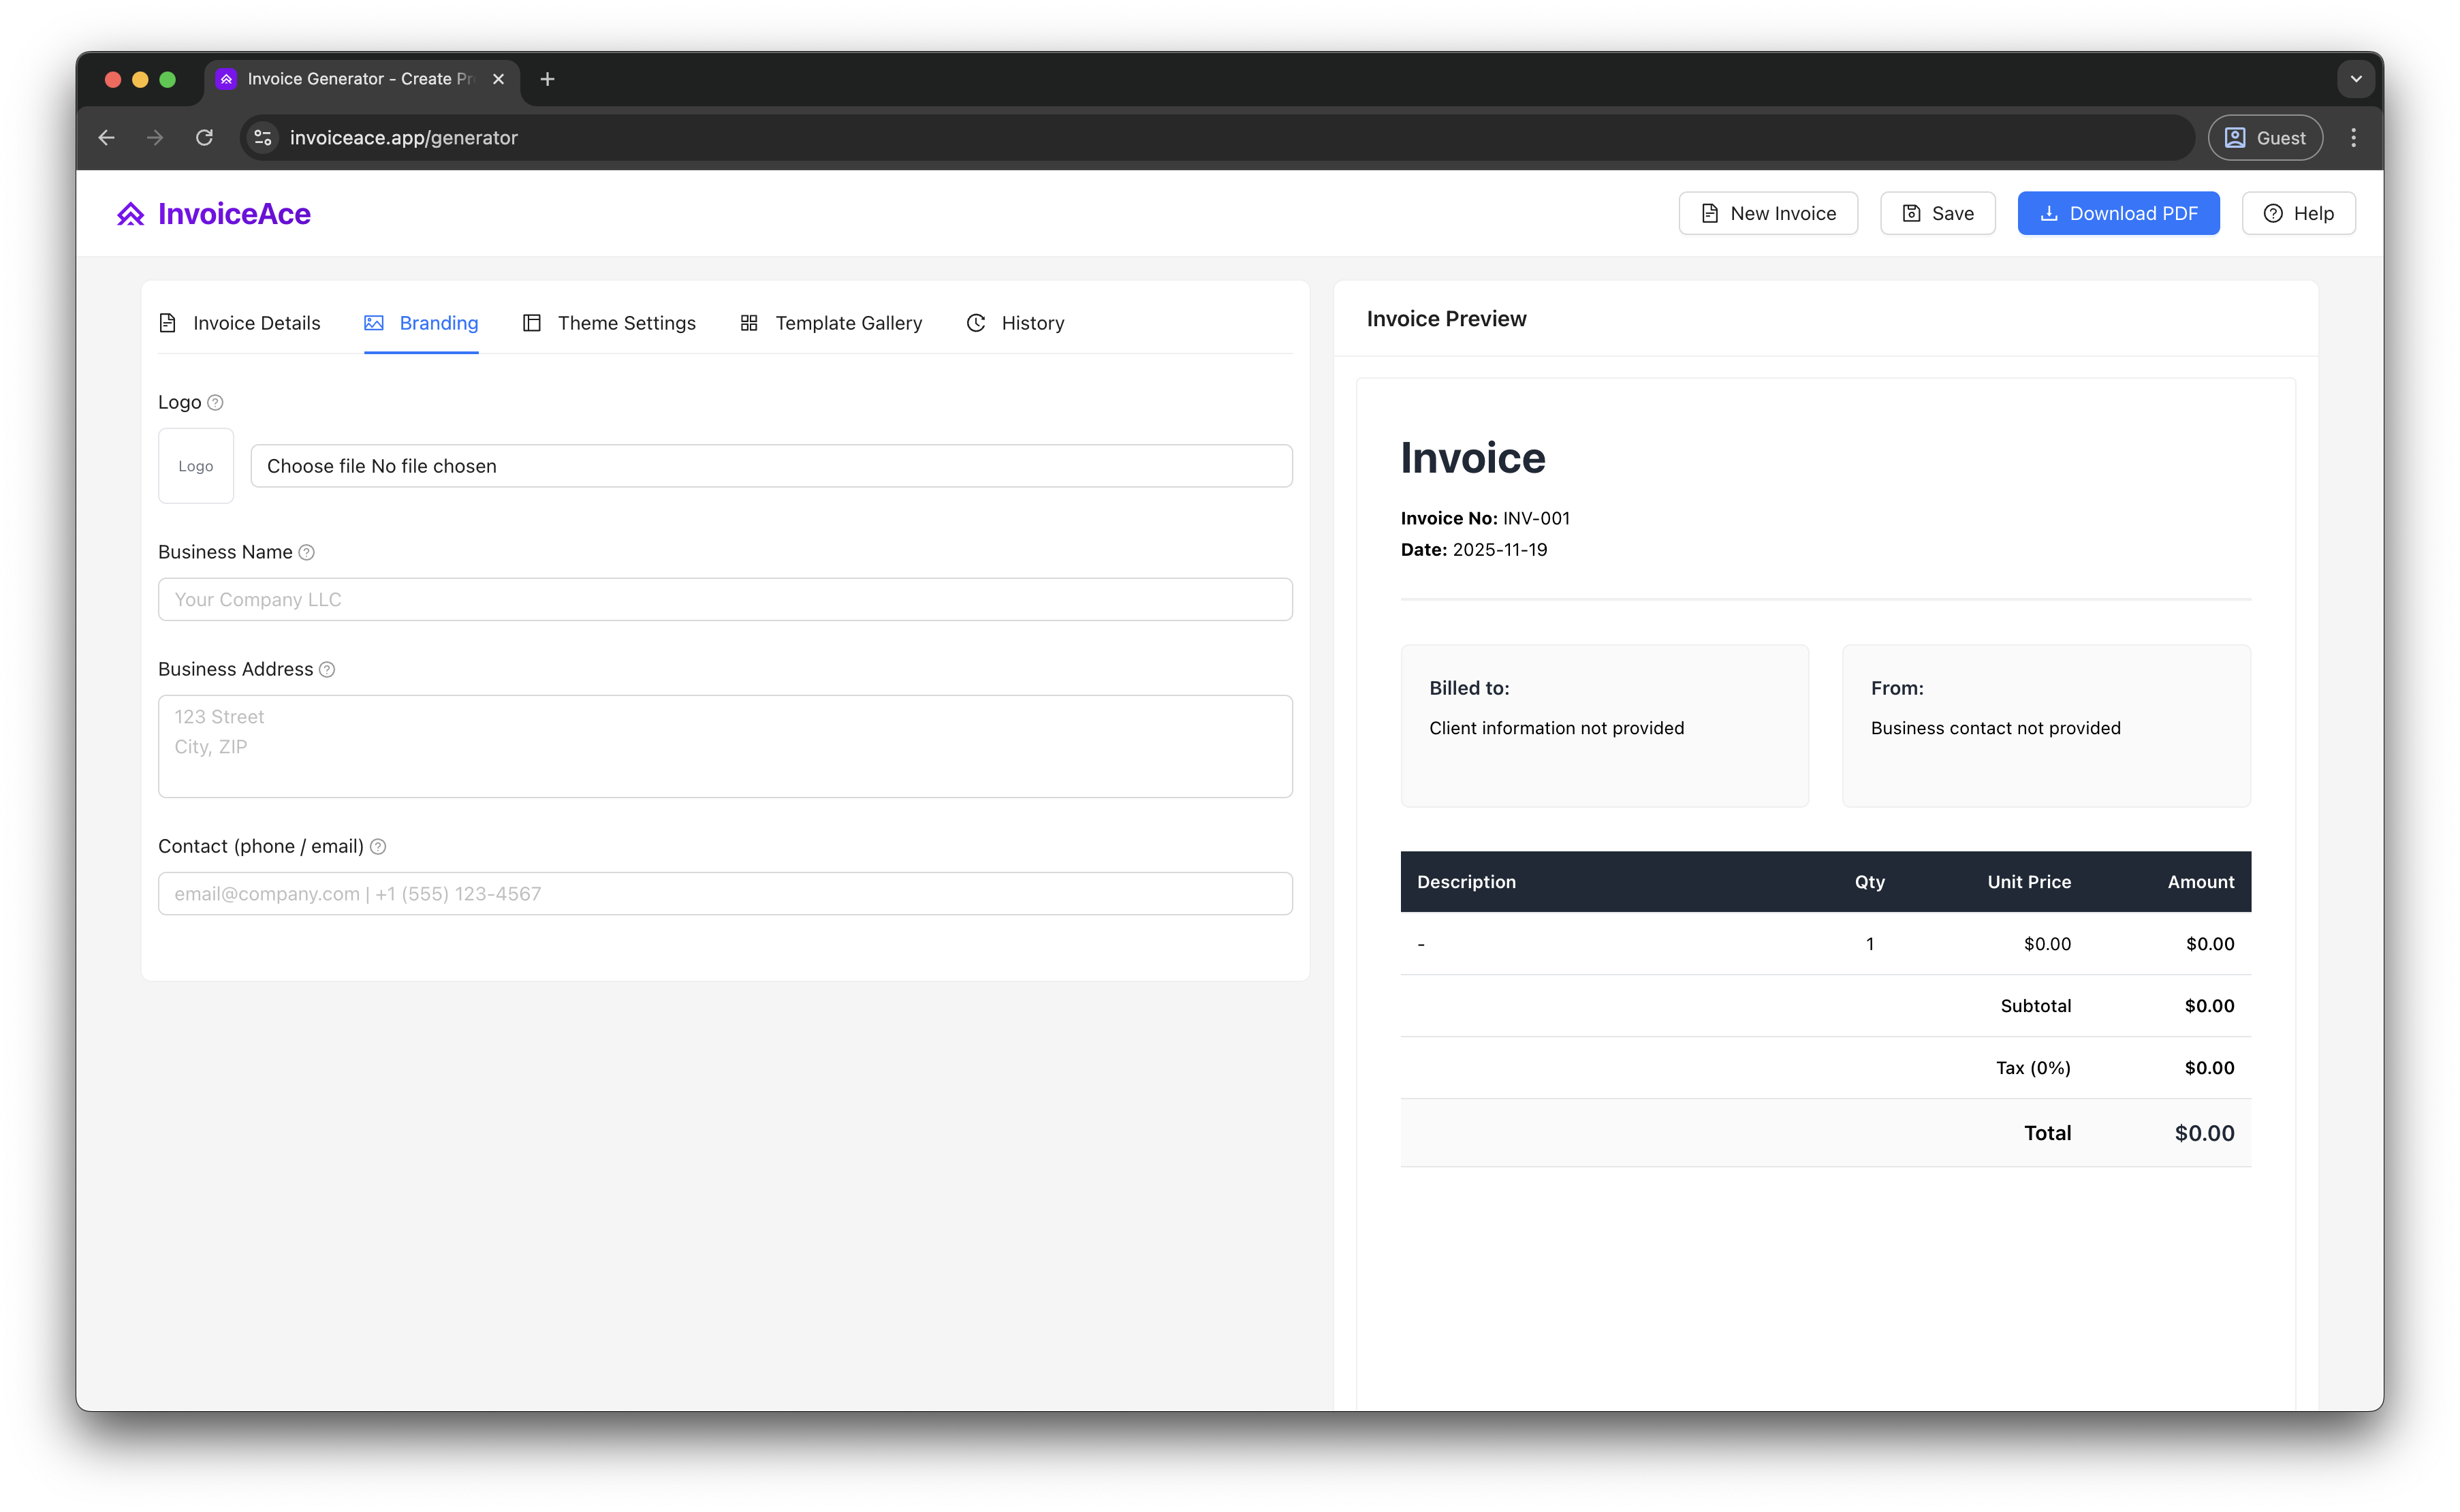Click the Contact field help icon
This screenshot has height=1512, width=2460.
[x=378, y=846]
